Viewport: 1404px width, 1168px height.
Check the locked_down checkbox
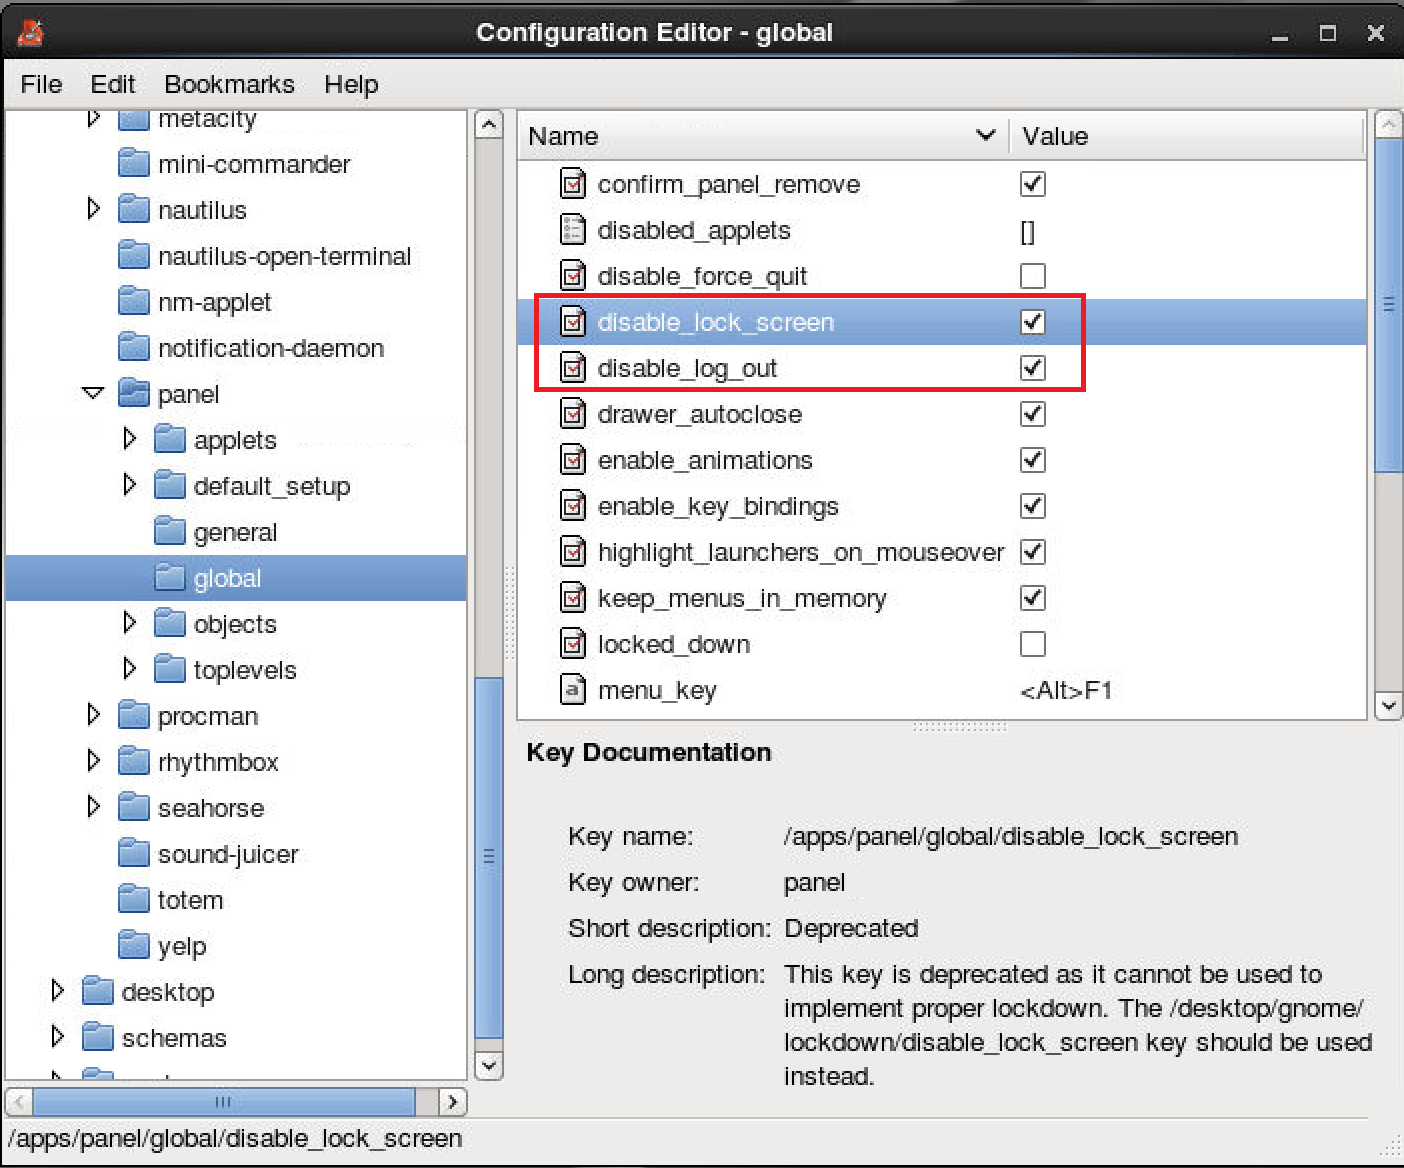[1033, 644]
